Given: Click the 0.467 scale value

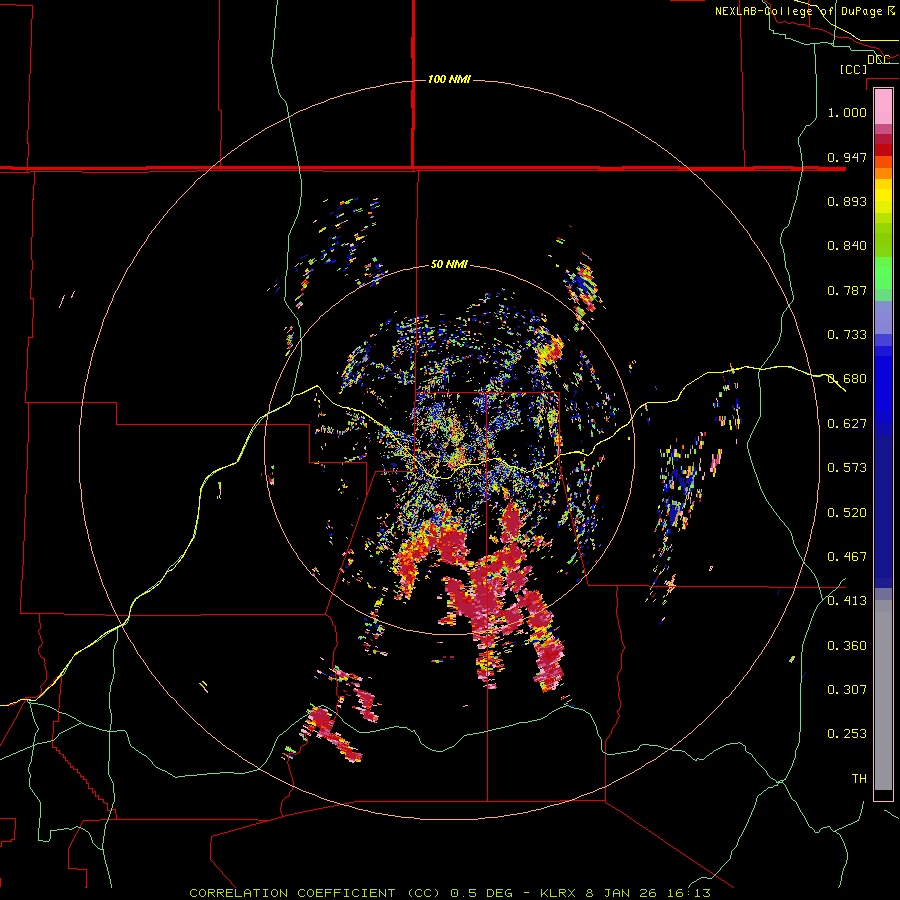Looking at the screenshot, I should point(847,556).
